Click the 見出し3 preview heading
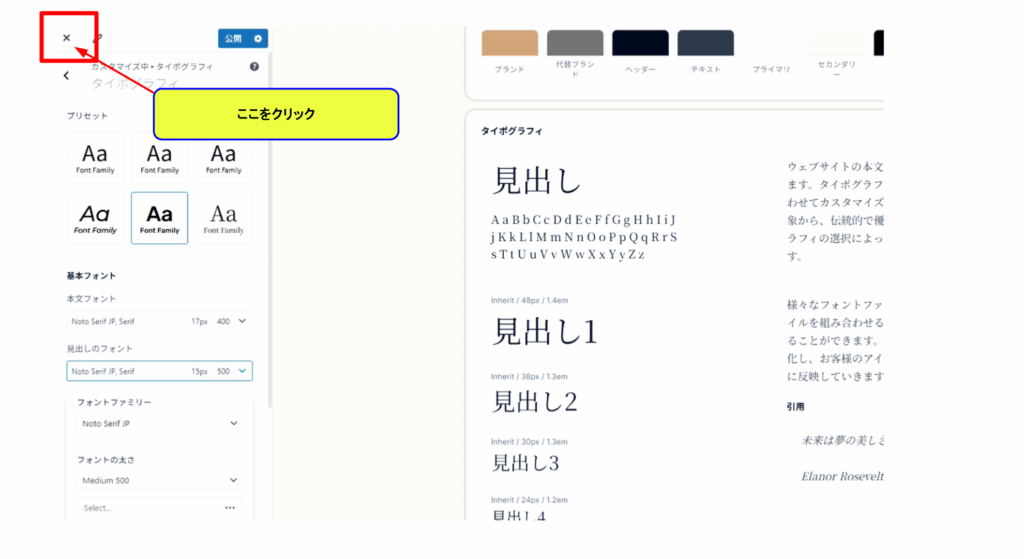1024x559 pixels. [525, 463]
